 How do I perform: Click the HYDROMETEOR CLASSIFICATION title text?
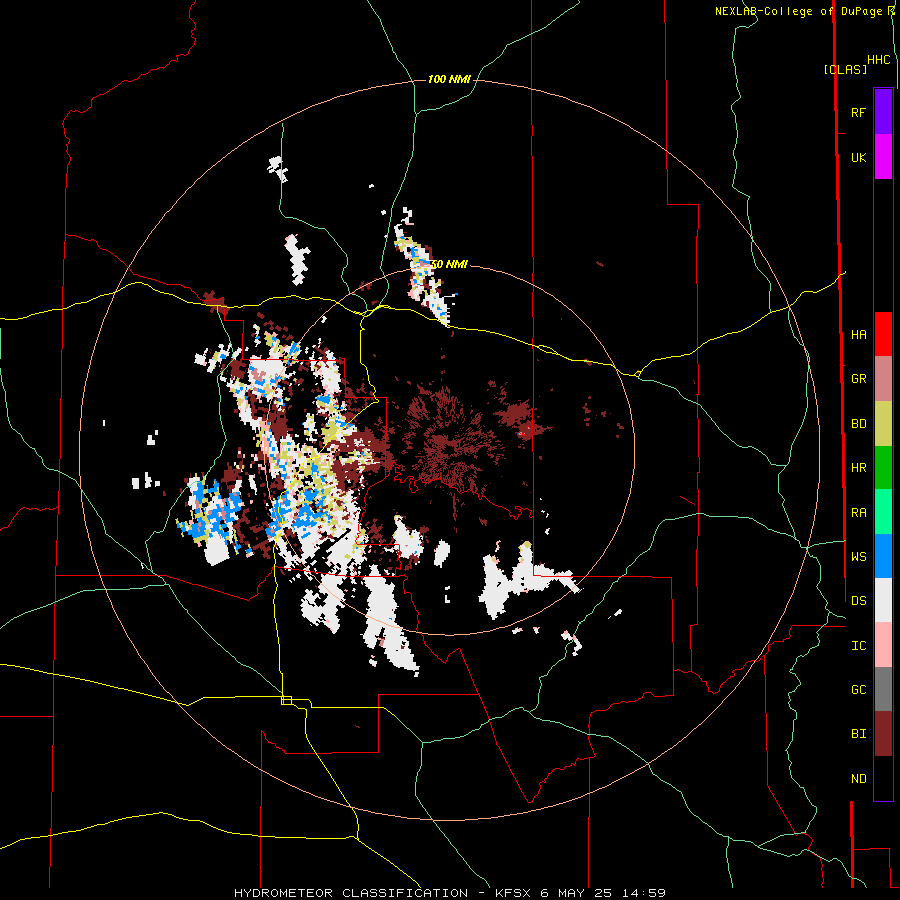(x=351, y=893)
